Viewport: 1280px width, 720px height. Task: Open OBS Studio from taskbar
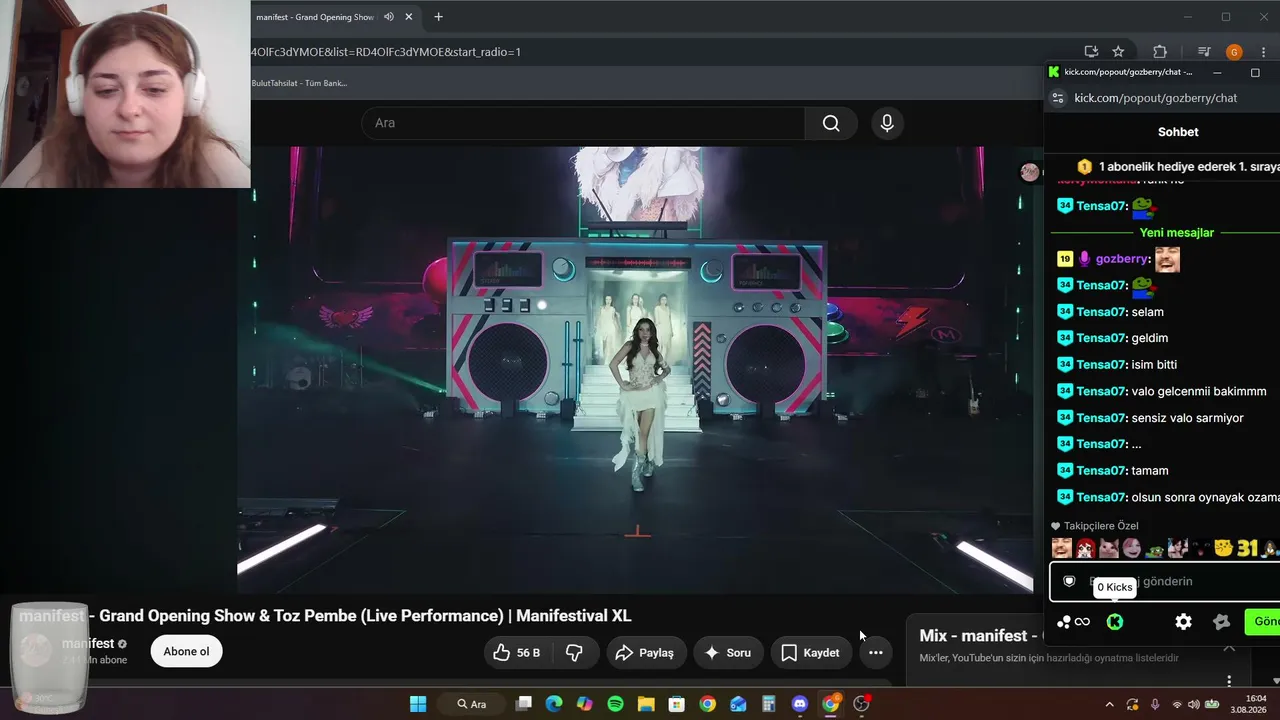[861, 704]
